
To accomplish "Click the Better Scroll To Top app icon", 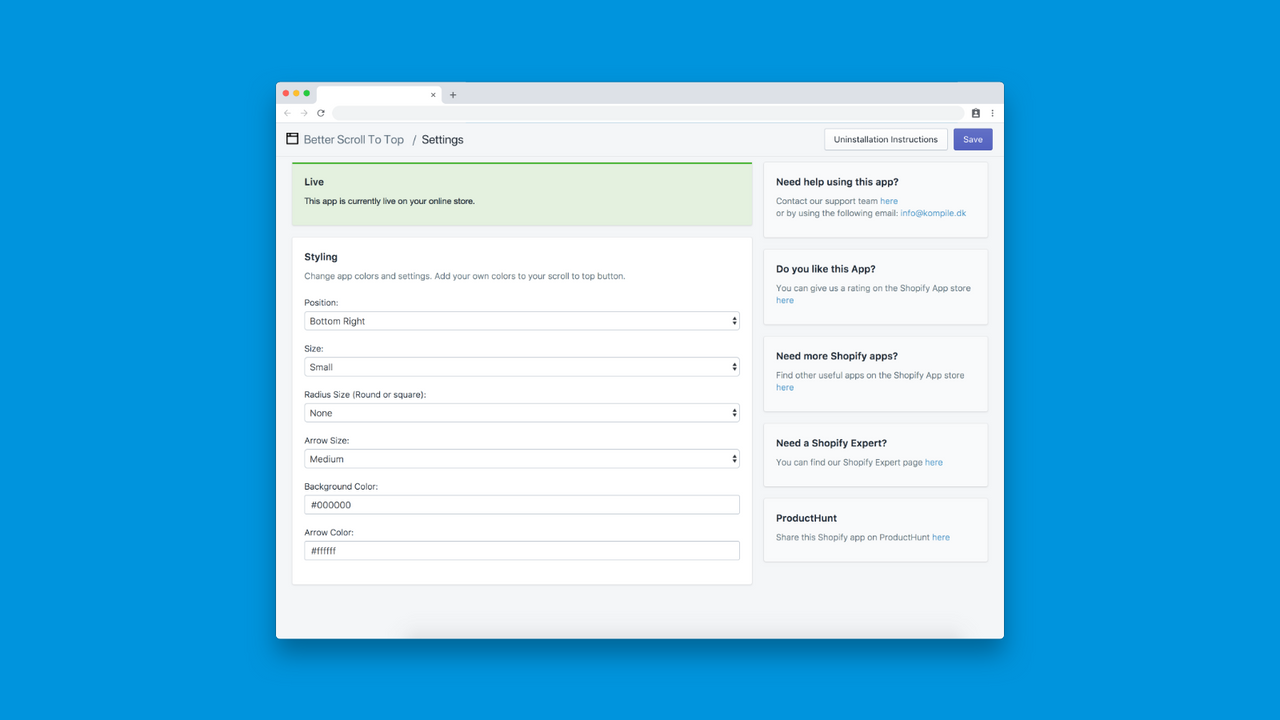I will 291,139.
